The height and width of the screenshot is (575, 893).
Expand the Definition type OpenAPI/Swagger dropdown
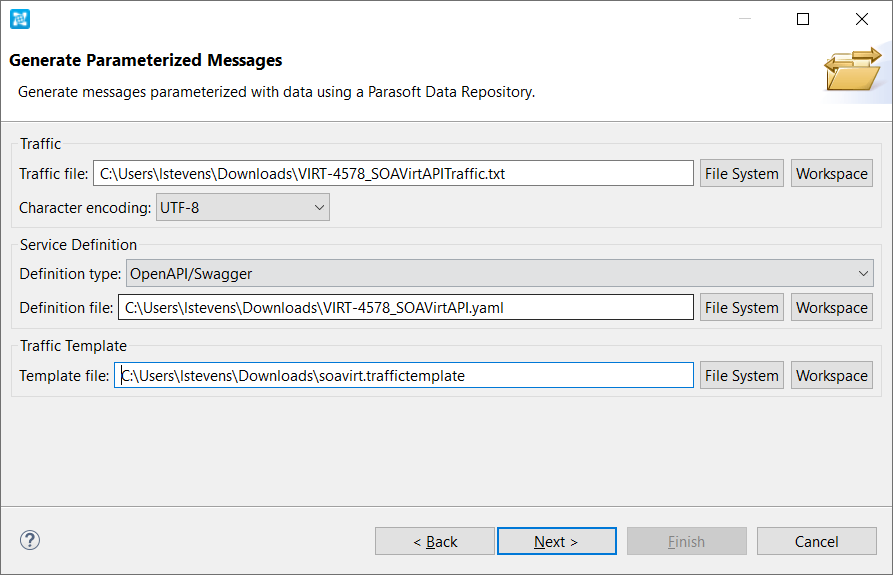click(x=499, y=274)
